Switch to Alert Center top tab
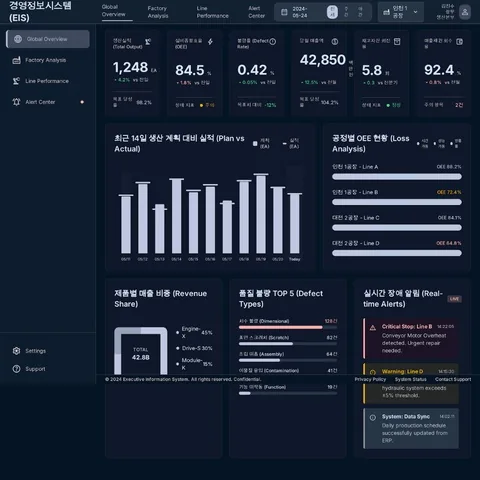The image size is (480, 480). (x=256, y=12)
